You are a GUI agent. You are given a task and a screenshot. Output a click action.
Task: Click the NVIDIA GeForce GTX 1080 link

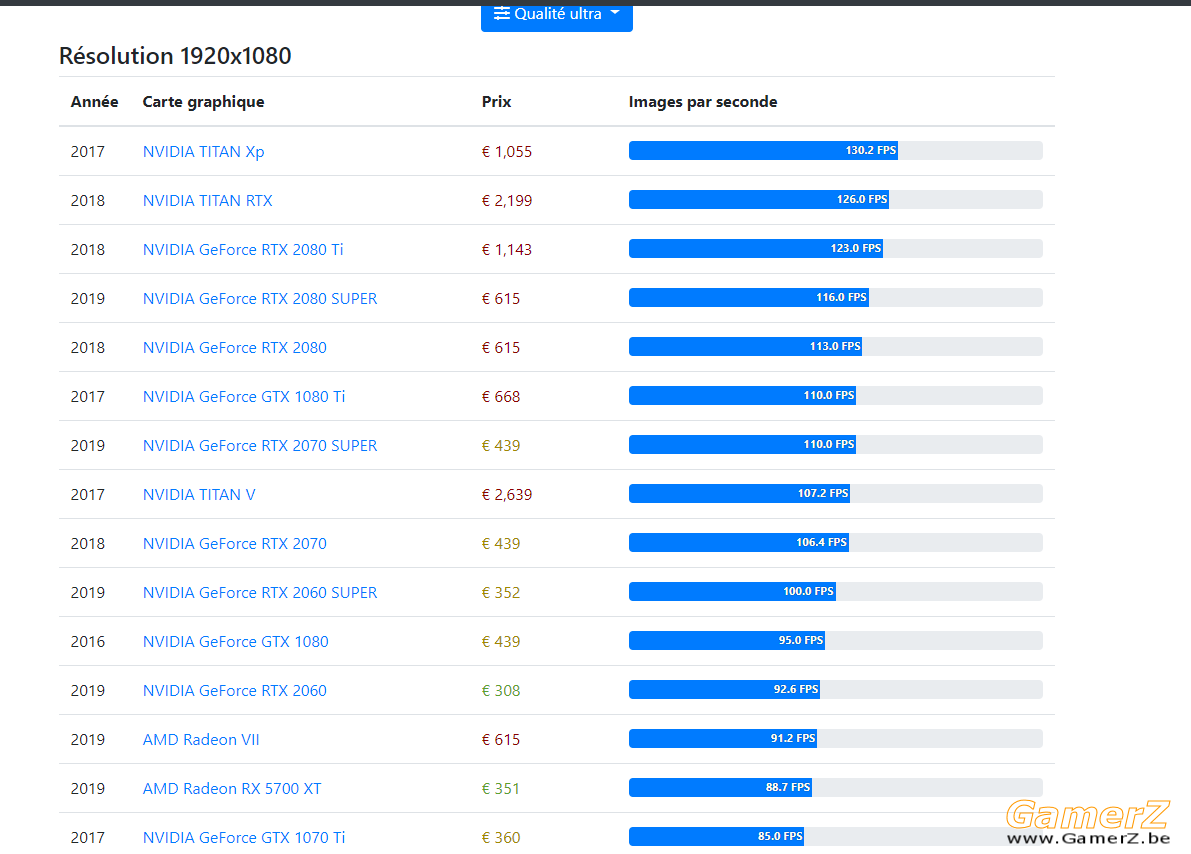[235, 641]
